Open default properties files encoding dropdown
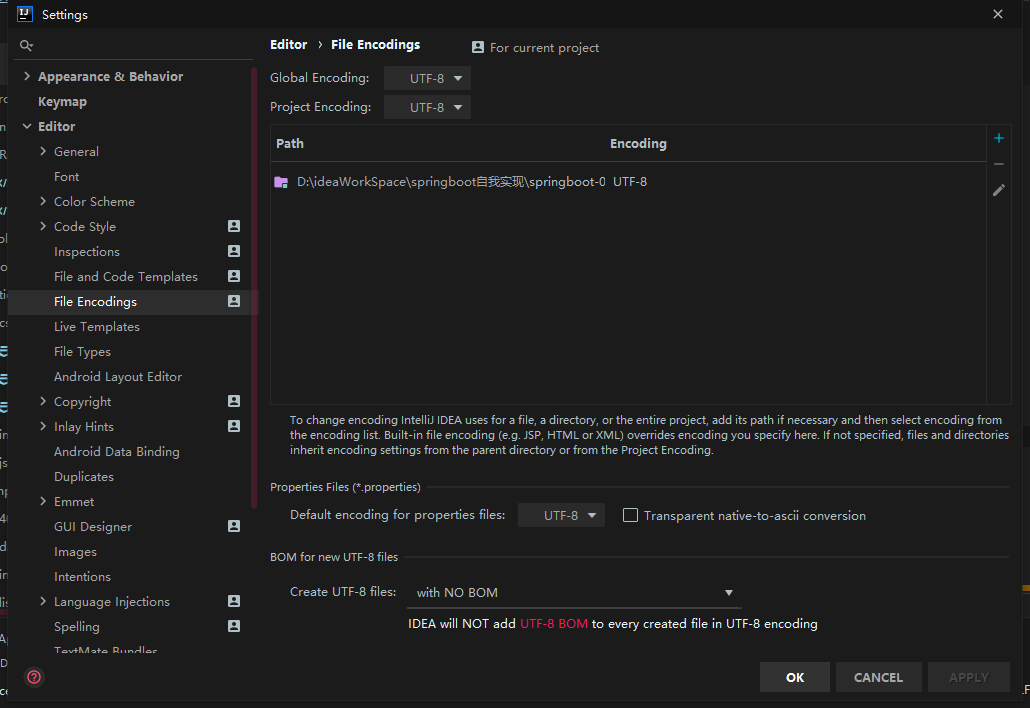Image resolution: width=1030 pixels, height=708 pixels. click(561, 516)
